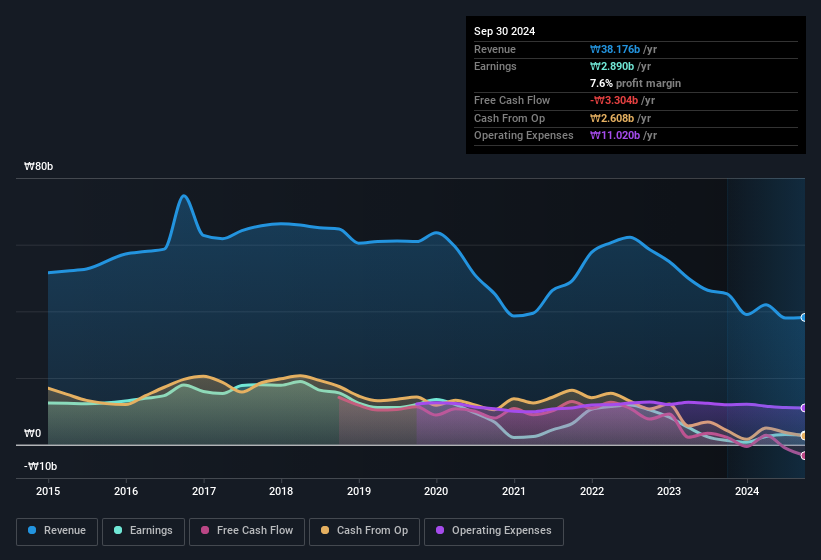Click the 2019 x-axis label
This screenshot has width=821, height=560.
coord(359,491)
